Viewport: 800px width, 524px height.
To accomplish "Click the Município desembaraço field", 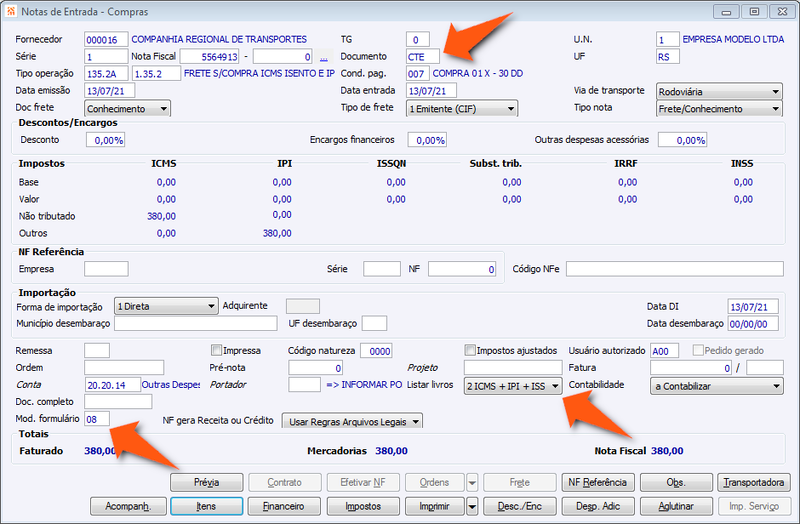I will (x=195, y=323).
